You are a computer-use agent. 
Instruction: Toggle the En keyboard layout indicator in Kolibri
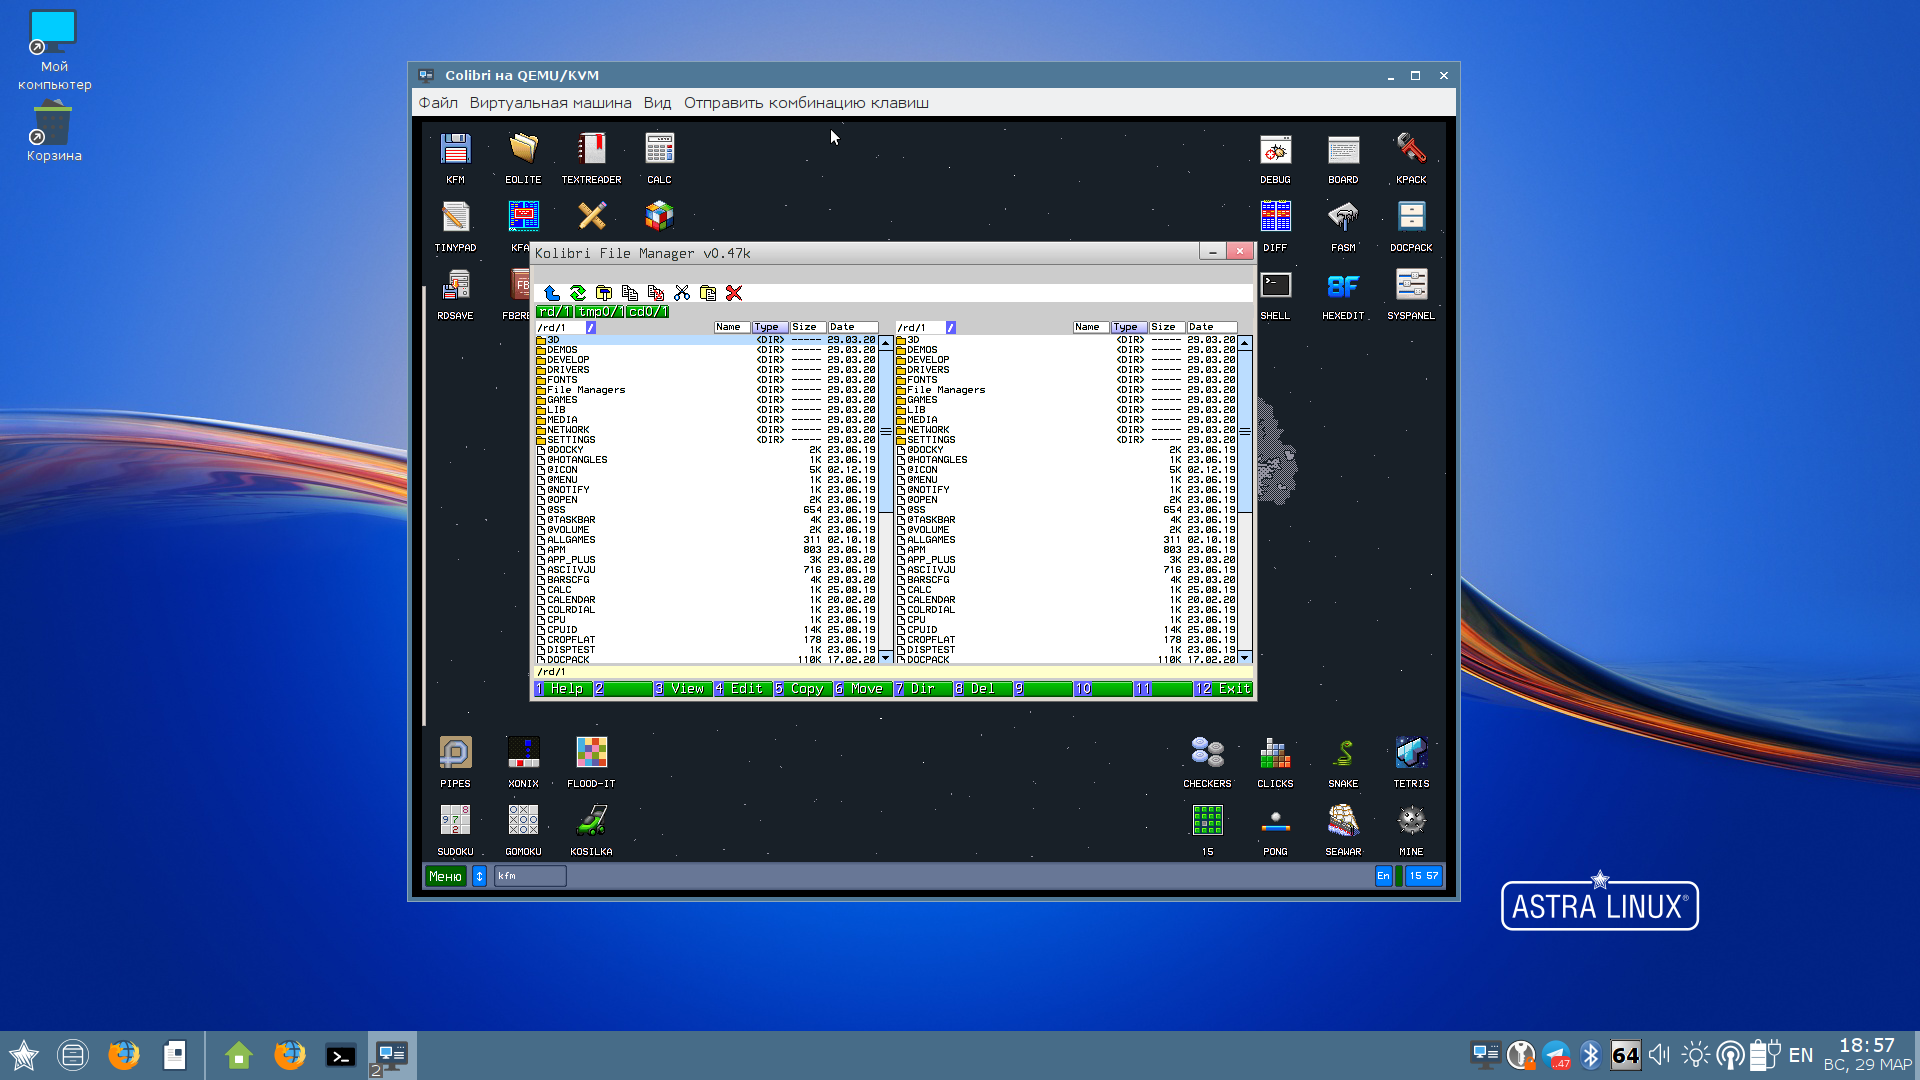pos(1383,876)
